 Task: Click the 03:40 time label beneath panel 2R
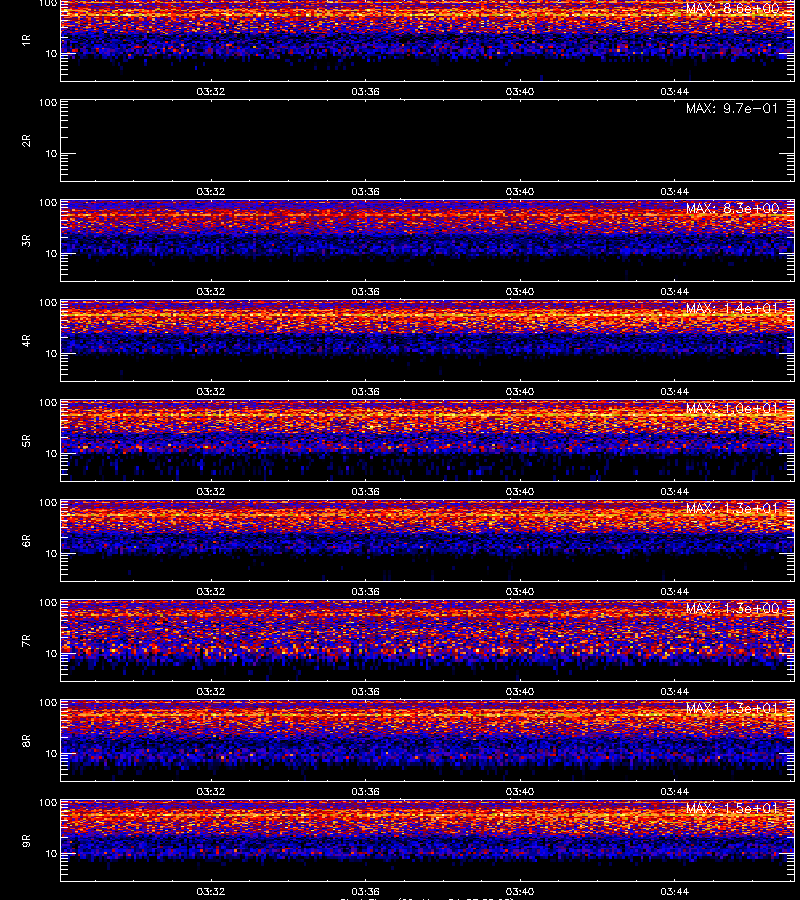520,192
